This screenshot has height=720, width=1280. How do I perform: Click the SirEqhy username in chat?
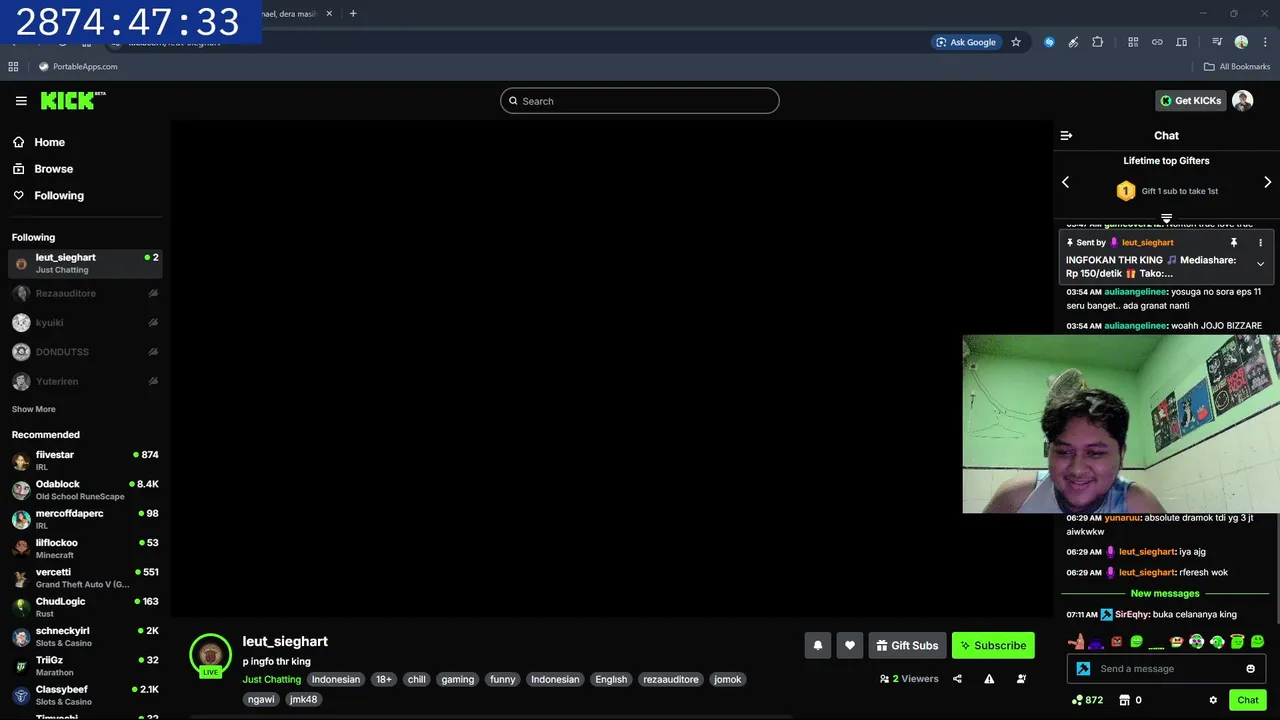(1131, 614)
